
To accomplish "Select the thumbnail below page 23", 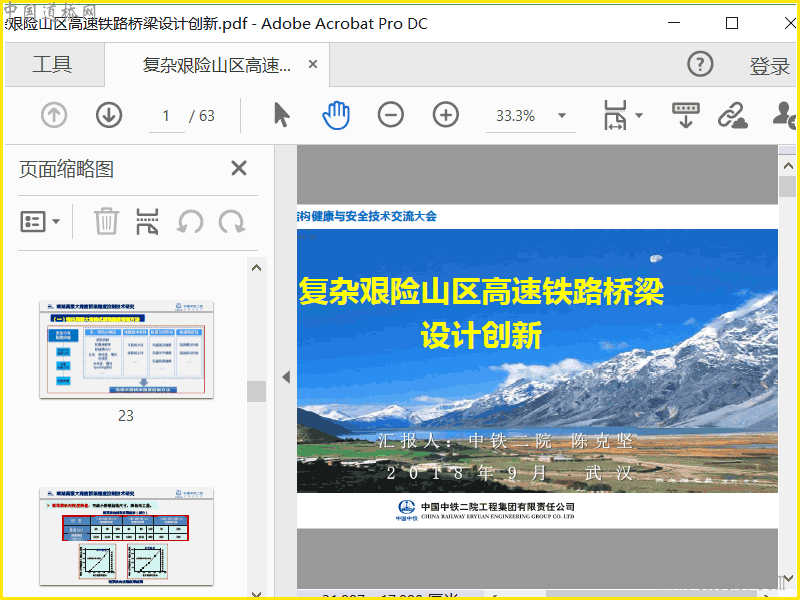I will click(x=127, y=536).
